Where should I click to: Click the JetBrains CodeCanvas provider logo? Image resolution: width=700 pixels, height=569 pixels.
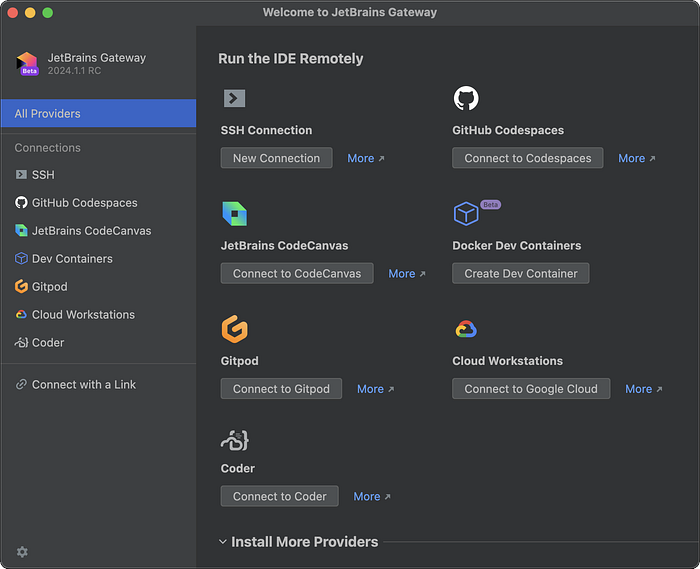234,213
